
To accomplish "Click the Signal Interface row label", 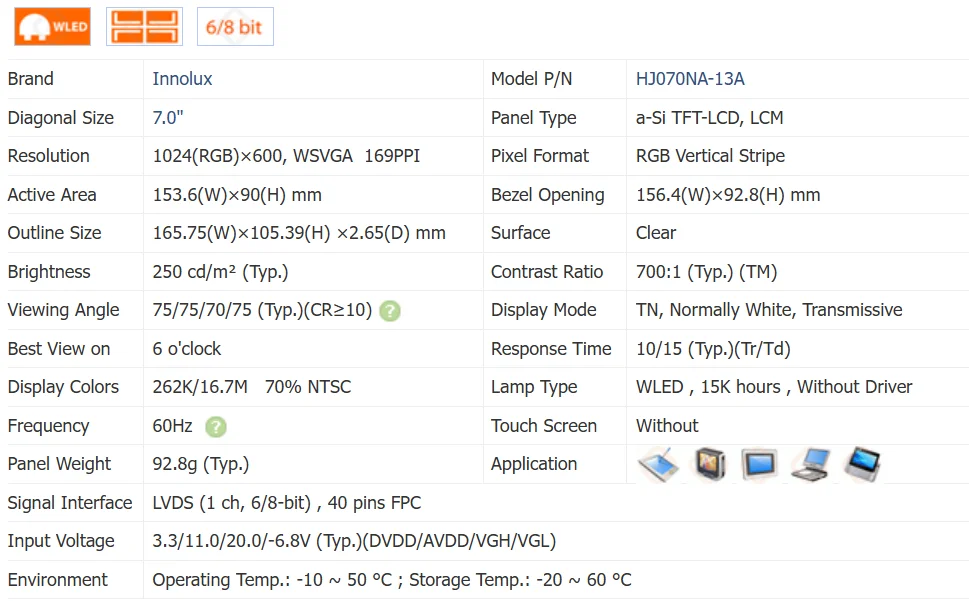I will point(70,503).
